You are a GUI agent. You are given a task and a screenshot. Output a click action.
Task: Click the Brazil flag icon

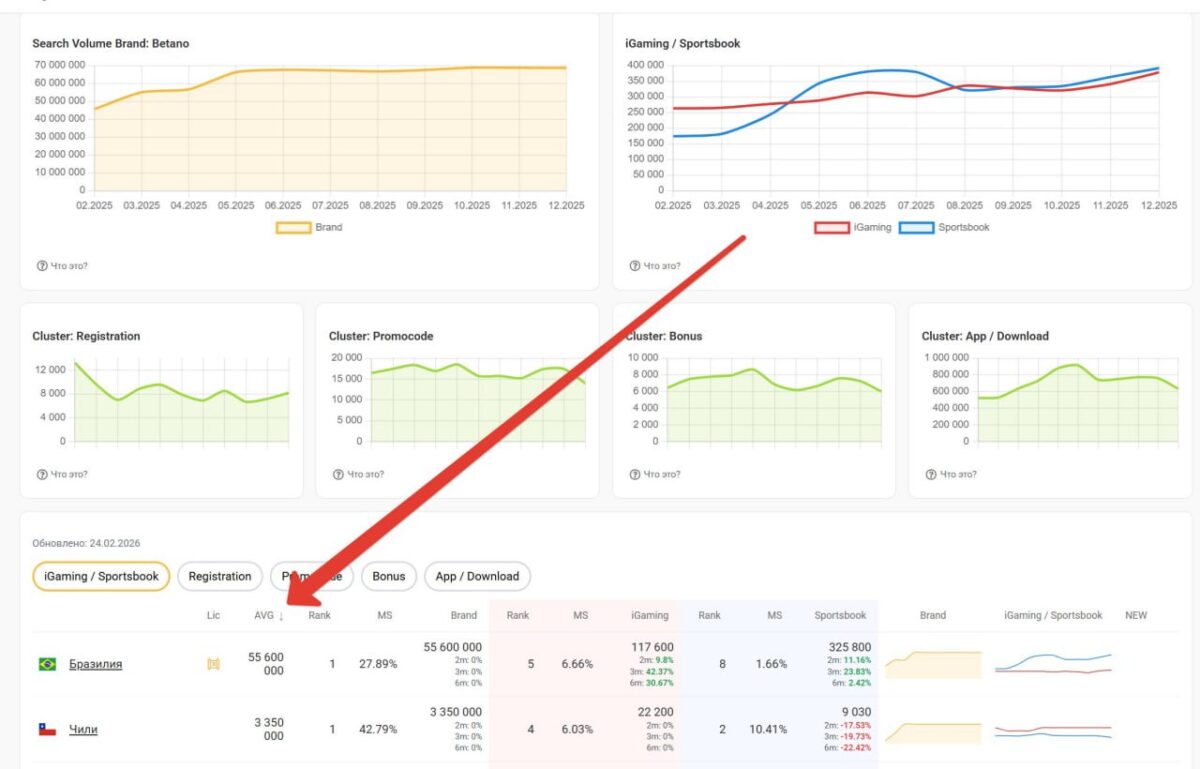coord(46,664)
